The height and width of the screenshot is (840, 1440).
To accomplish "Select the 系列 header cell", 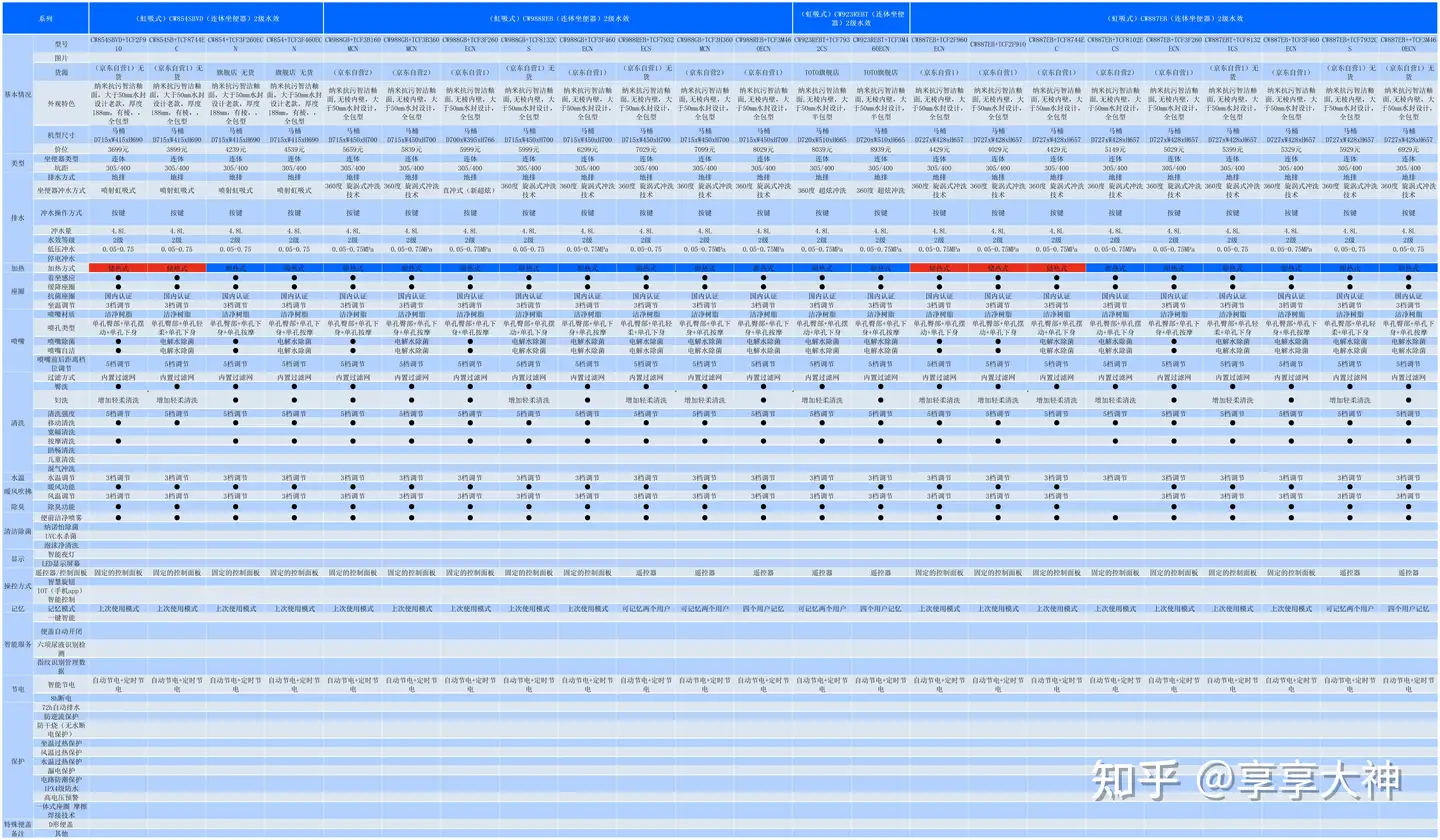I will coord(45,18).
